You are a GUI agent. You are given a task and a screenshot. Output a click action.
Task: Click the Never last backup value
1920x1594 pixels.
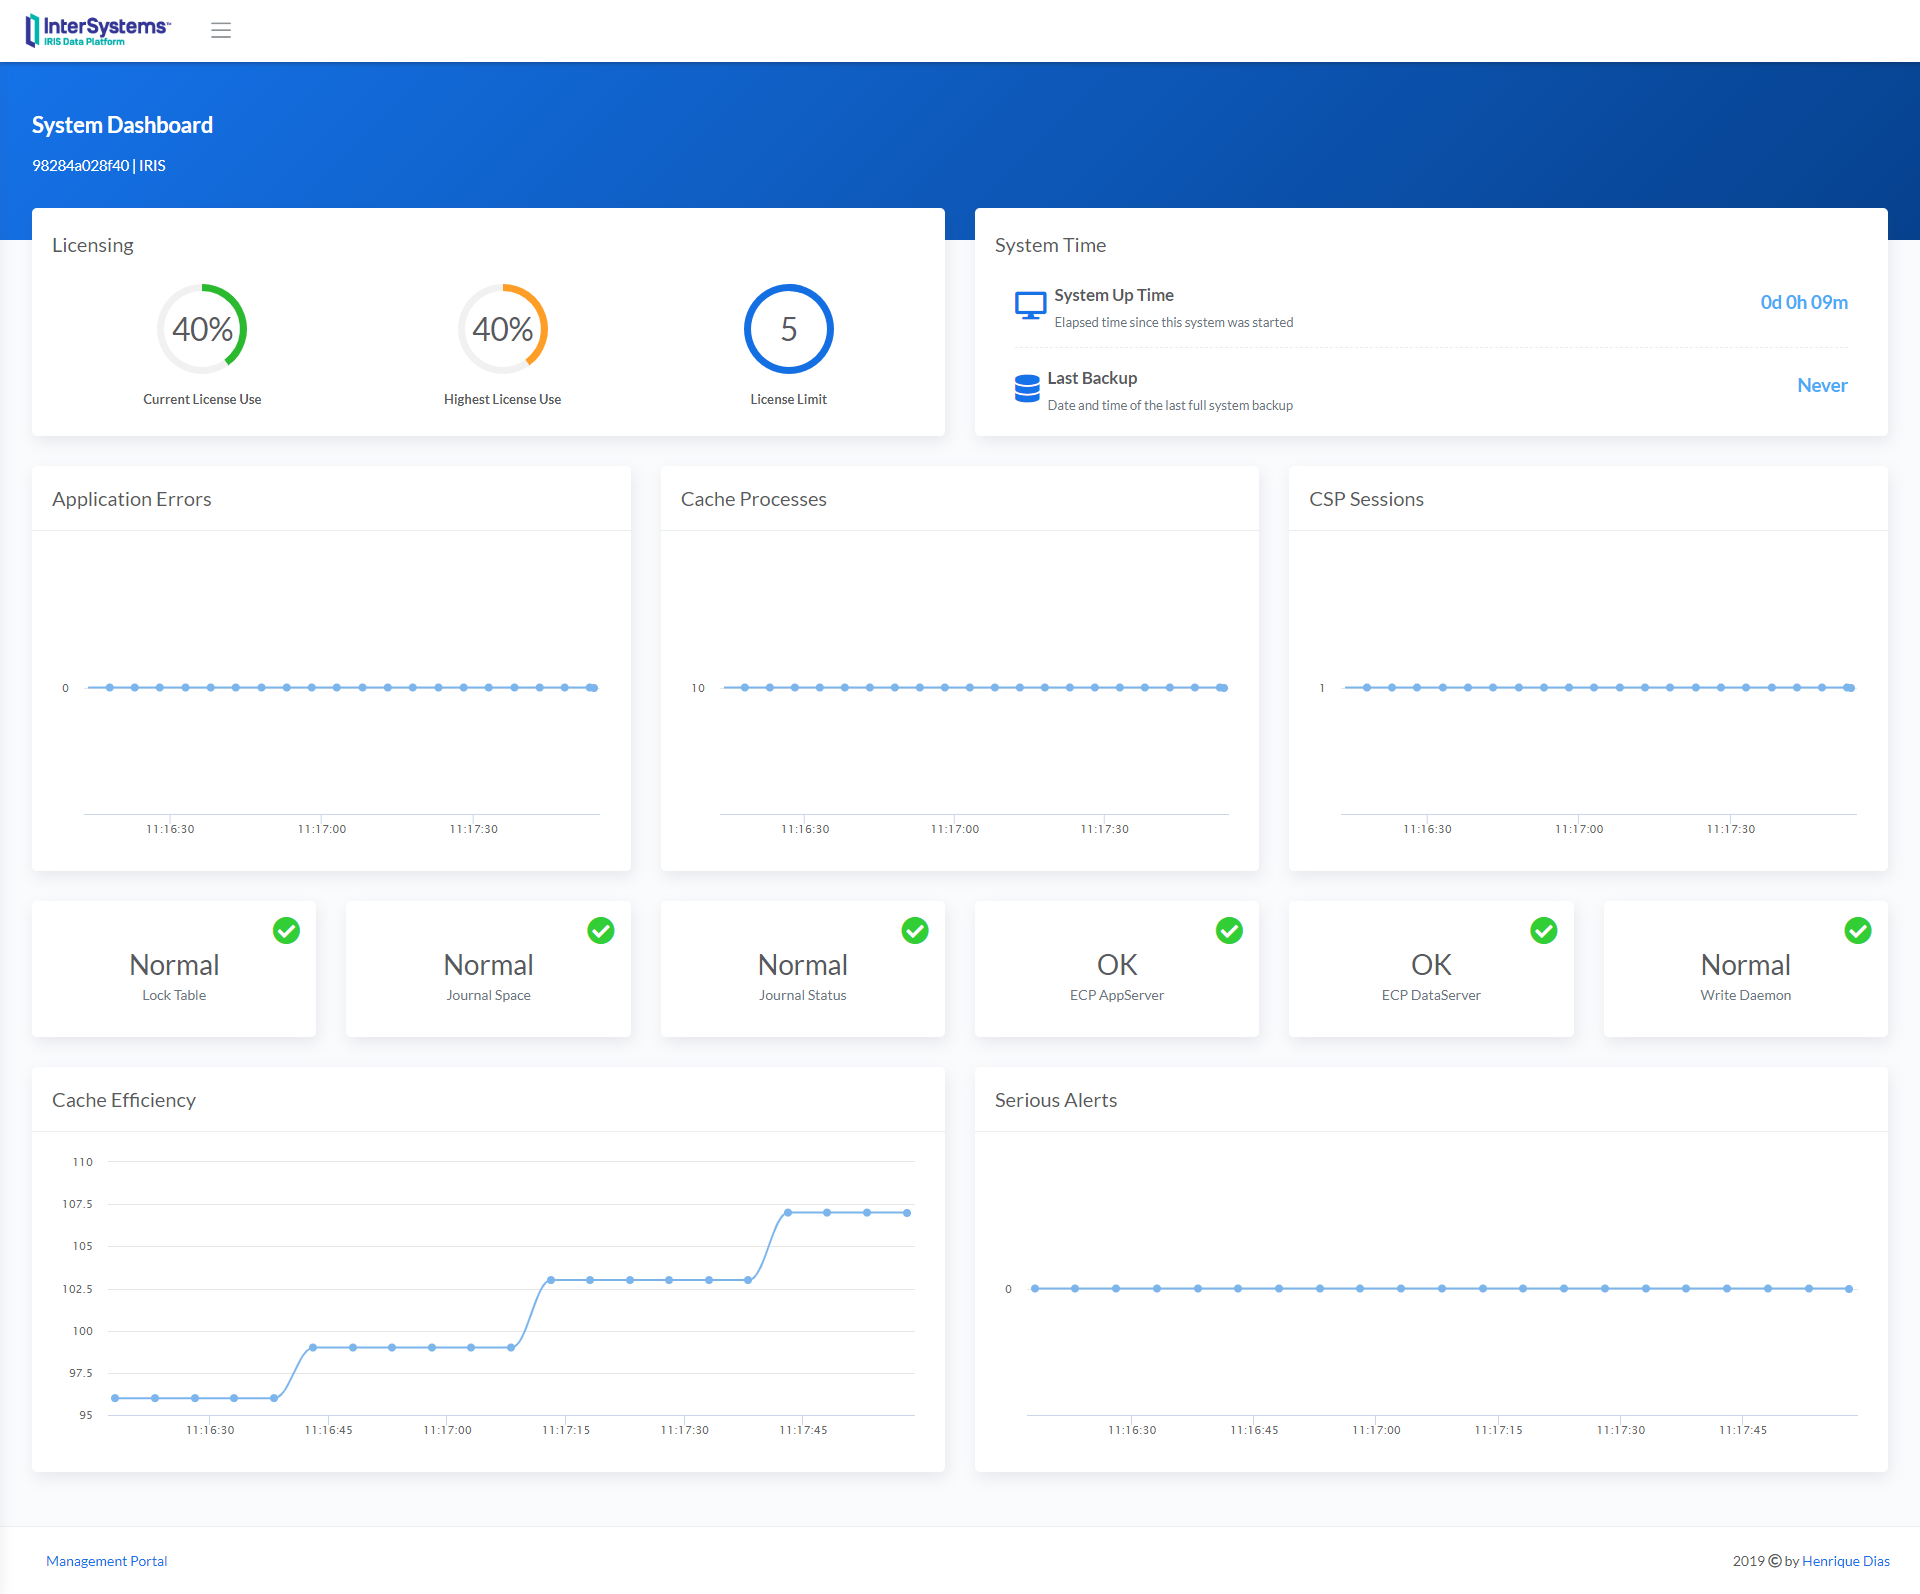point(1822,385)
